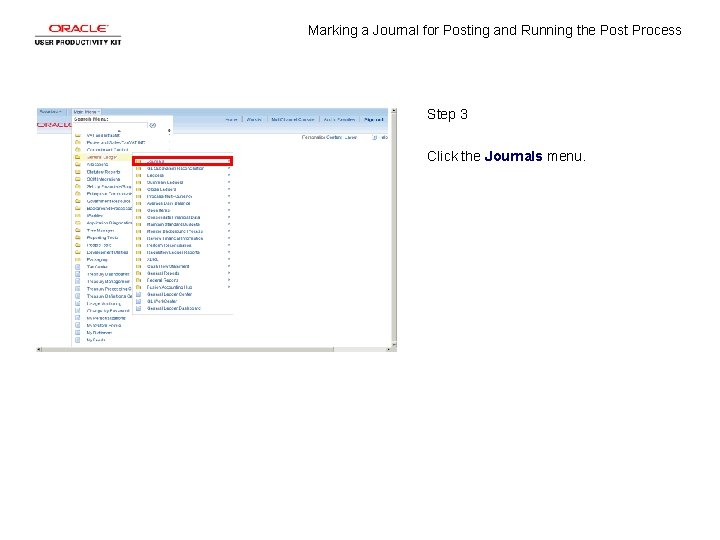Click the page icon beside General Ledger Center
The width and height of the screenshot is (720, 540).
pos(138,294)
